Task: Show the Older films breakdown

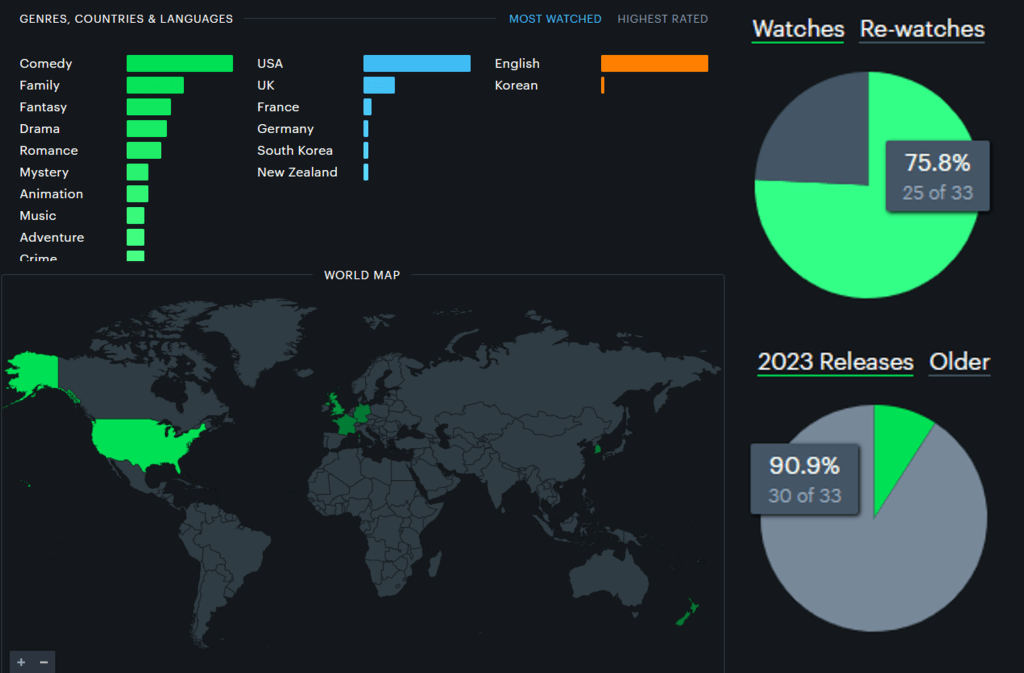Action: (959, 362)
